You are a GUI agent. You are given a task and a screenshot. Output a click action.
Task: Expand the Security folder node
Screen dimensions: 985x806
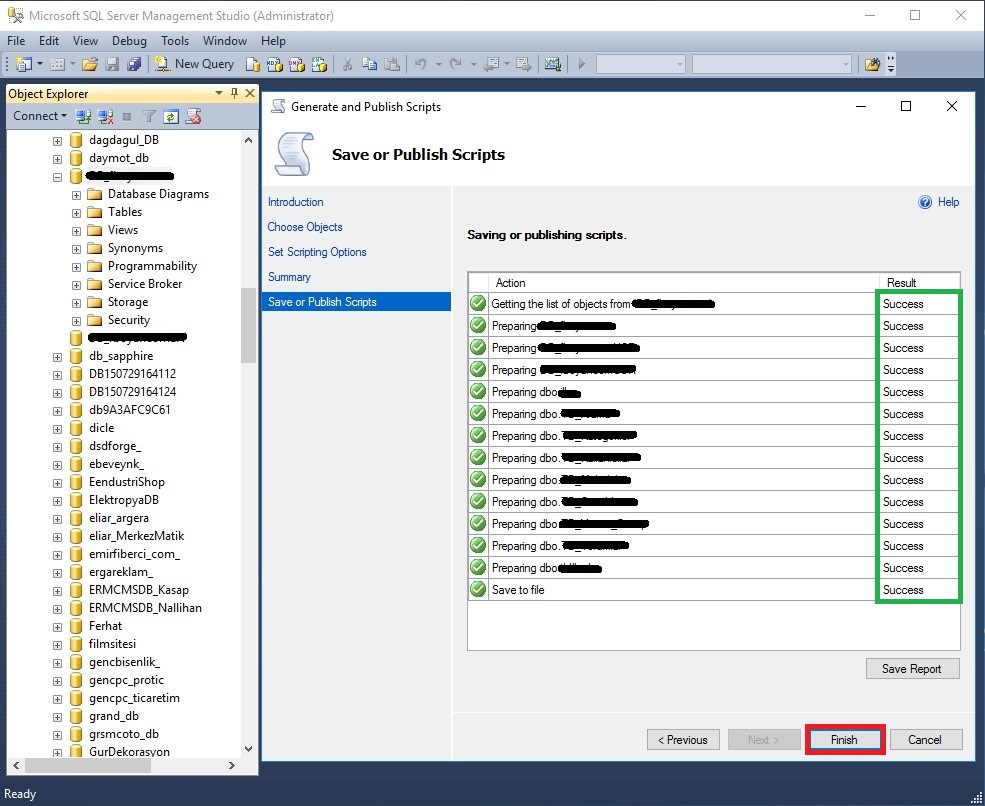click(x=76, y=321)
